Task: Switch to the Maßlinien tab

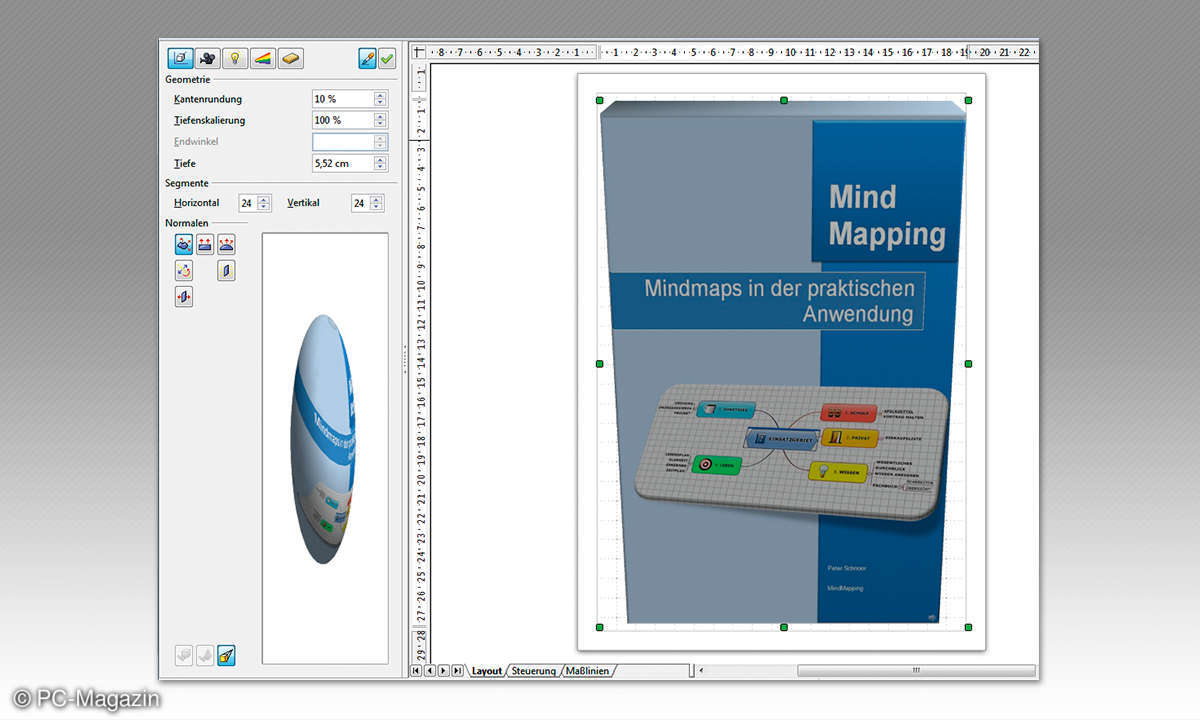Action: (x=589, y=671)
